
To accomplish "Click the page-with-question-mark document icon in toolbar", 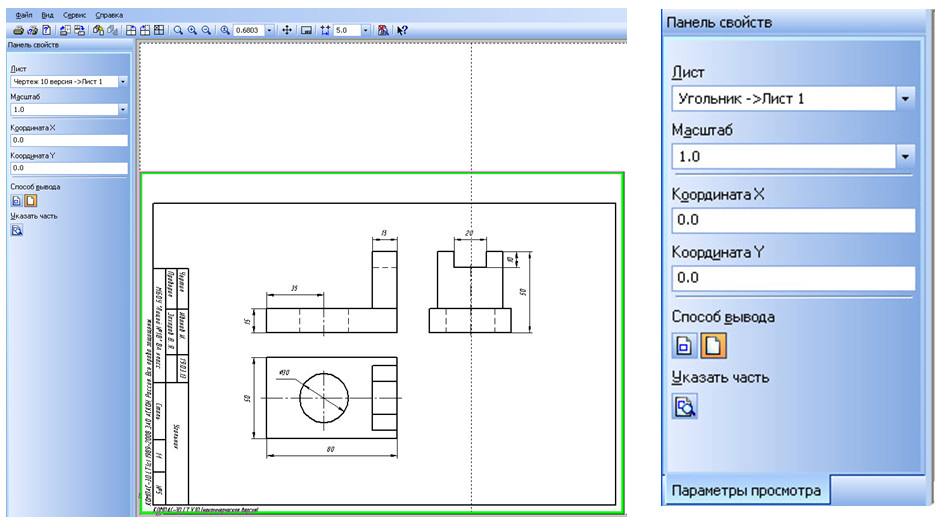I will (x=46, y=30).
